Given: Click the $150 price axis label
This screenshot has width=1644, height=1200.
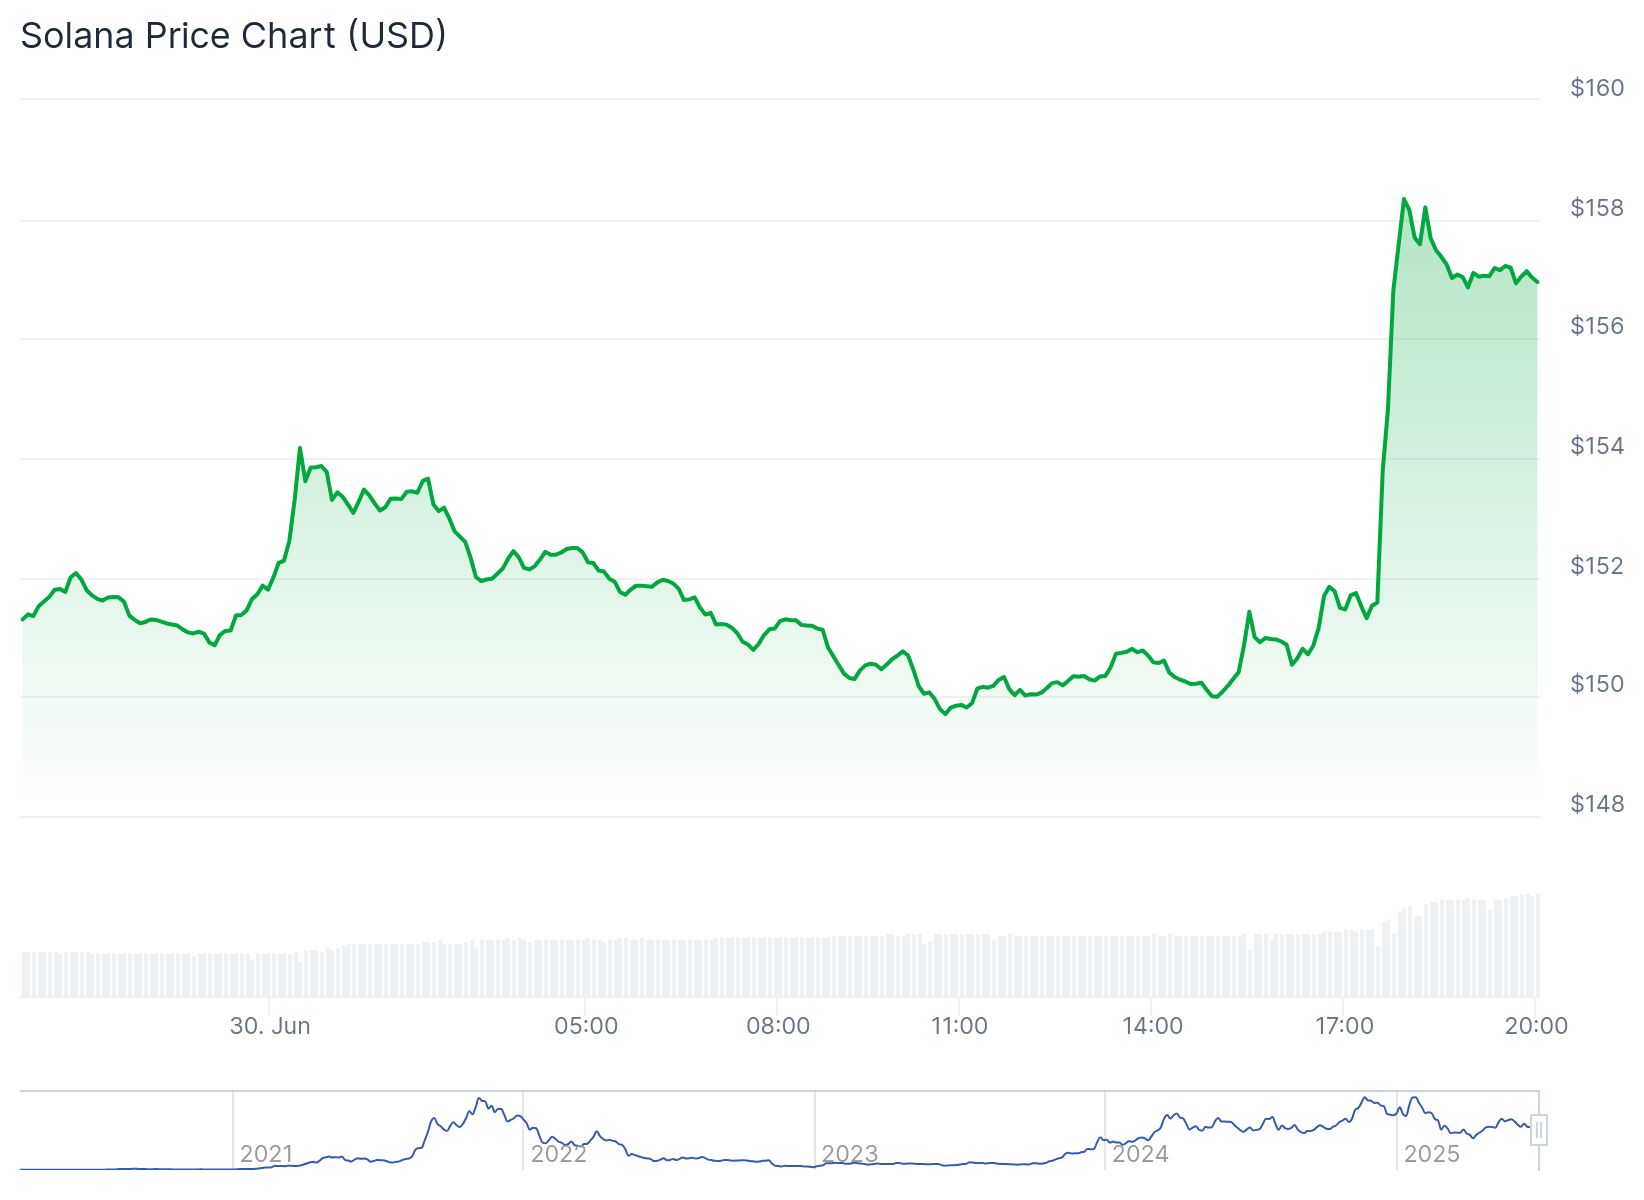Looking at the screenshot, I should (x=1597, y=684).
